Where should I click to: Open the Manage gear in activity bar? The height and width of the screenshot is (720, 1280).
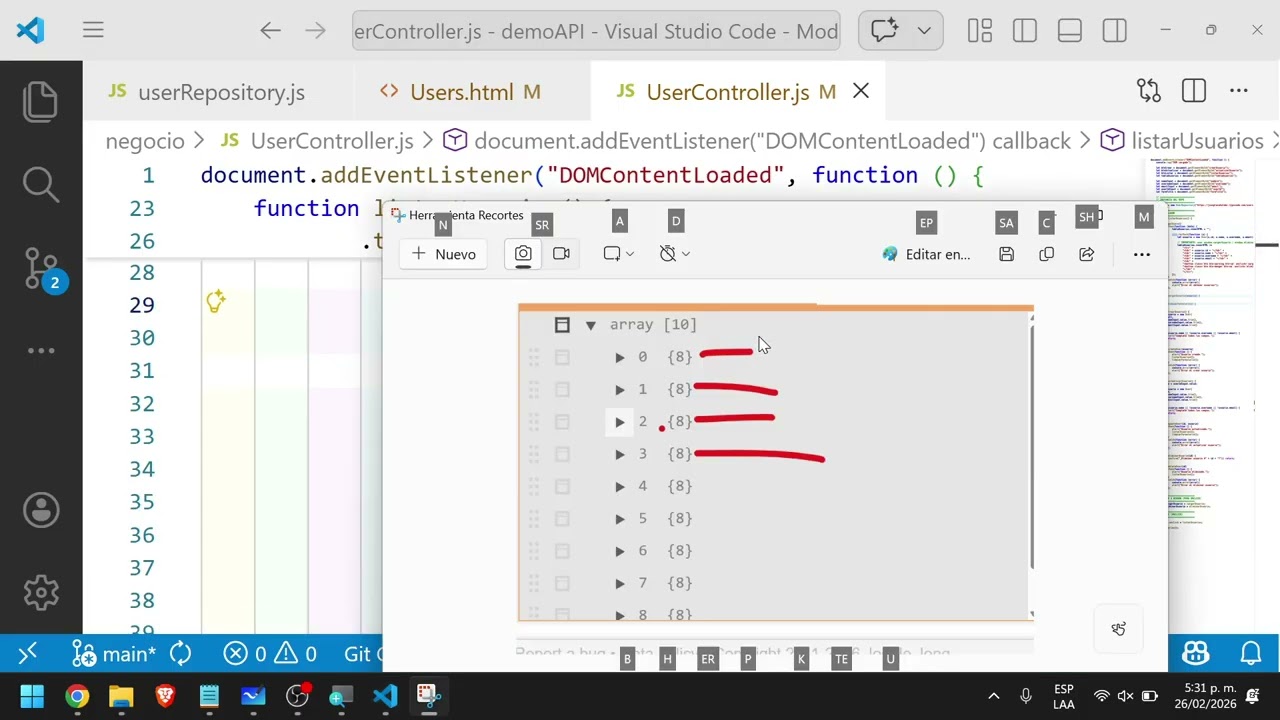[41, 592]
